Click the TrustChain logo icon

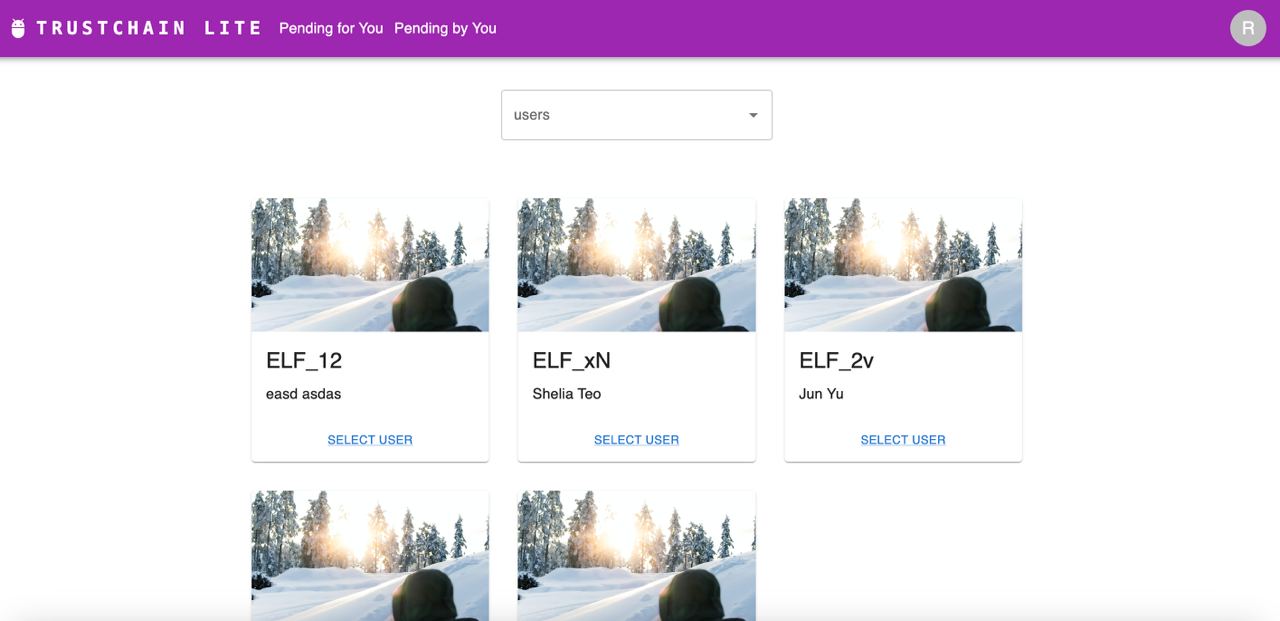pos(18,28)
